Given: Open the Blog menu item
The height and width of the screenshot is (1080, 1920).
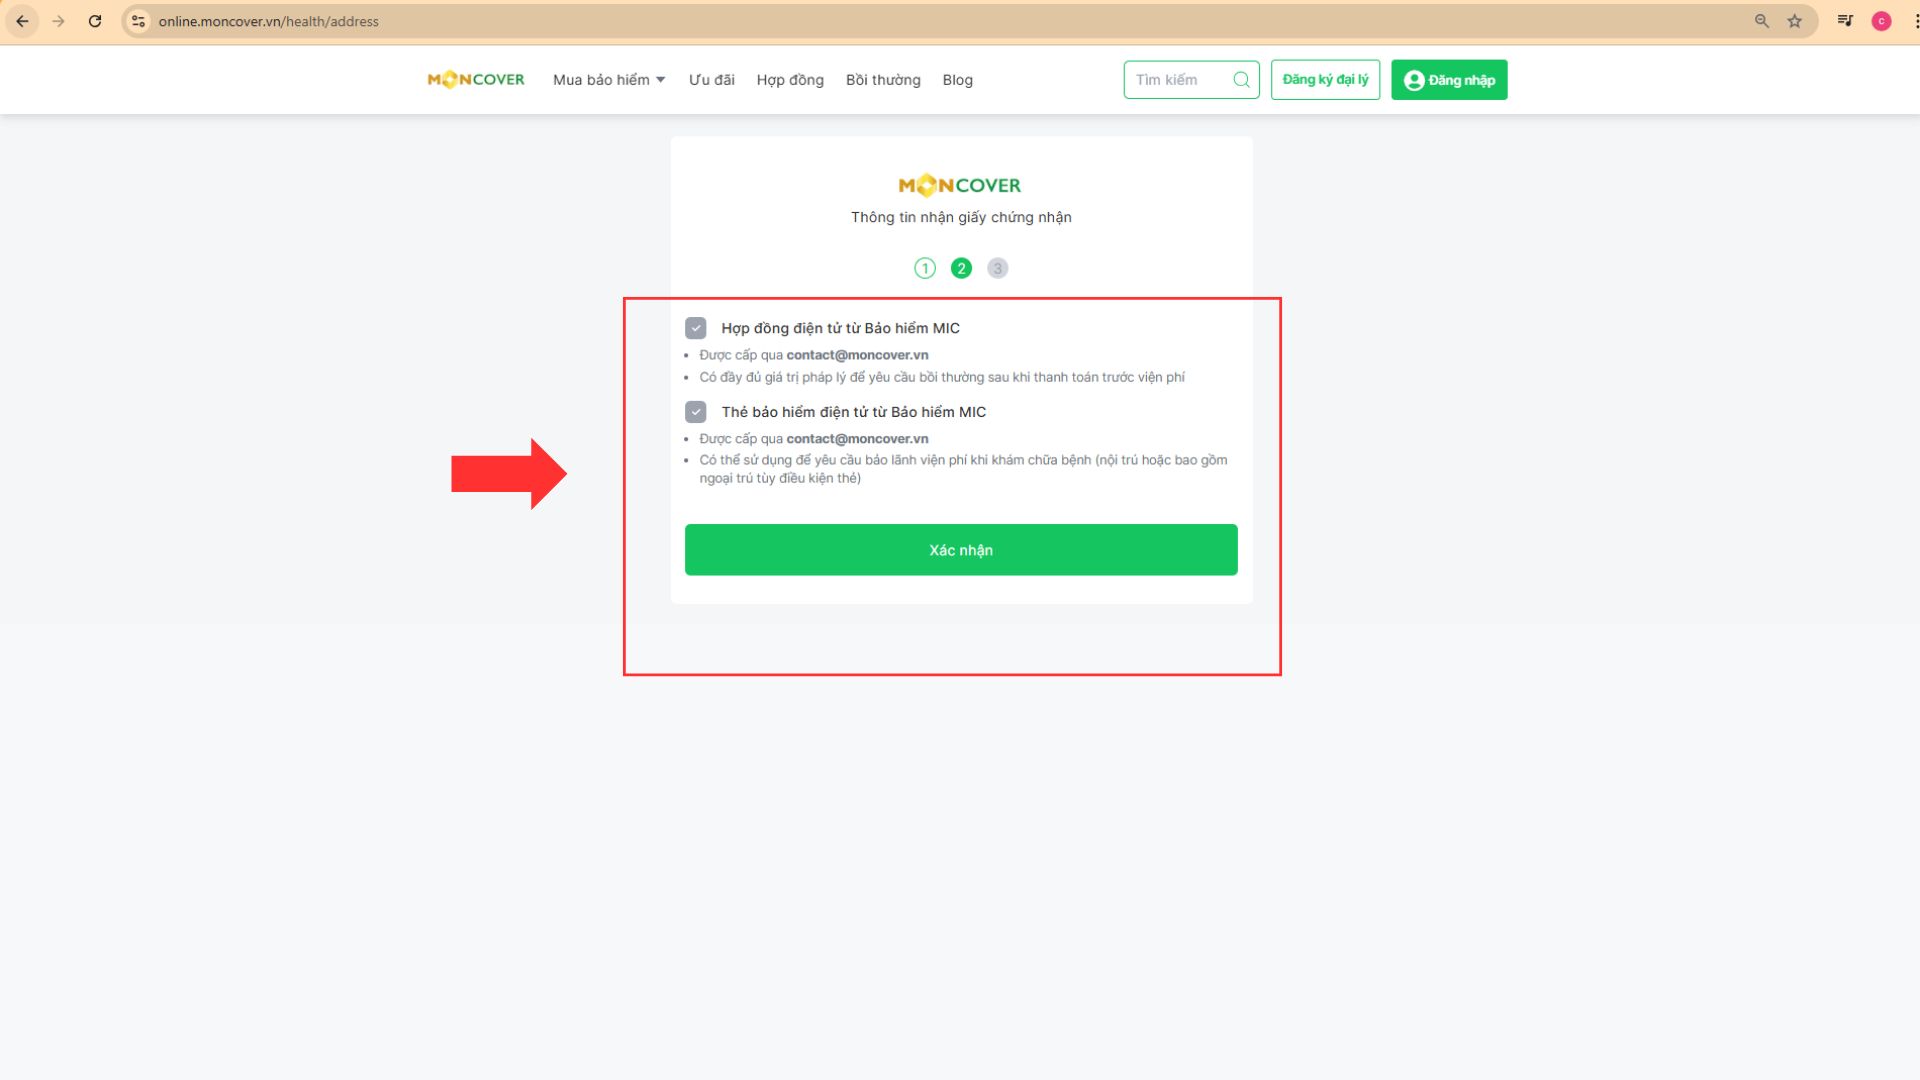Looking at the screenshot, I should [x=957, y=80].
